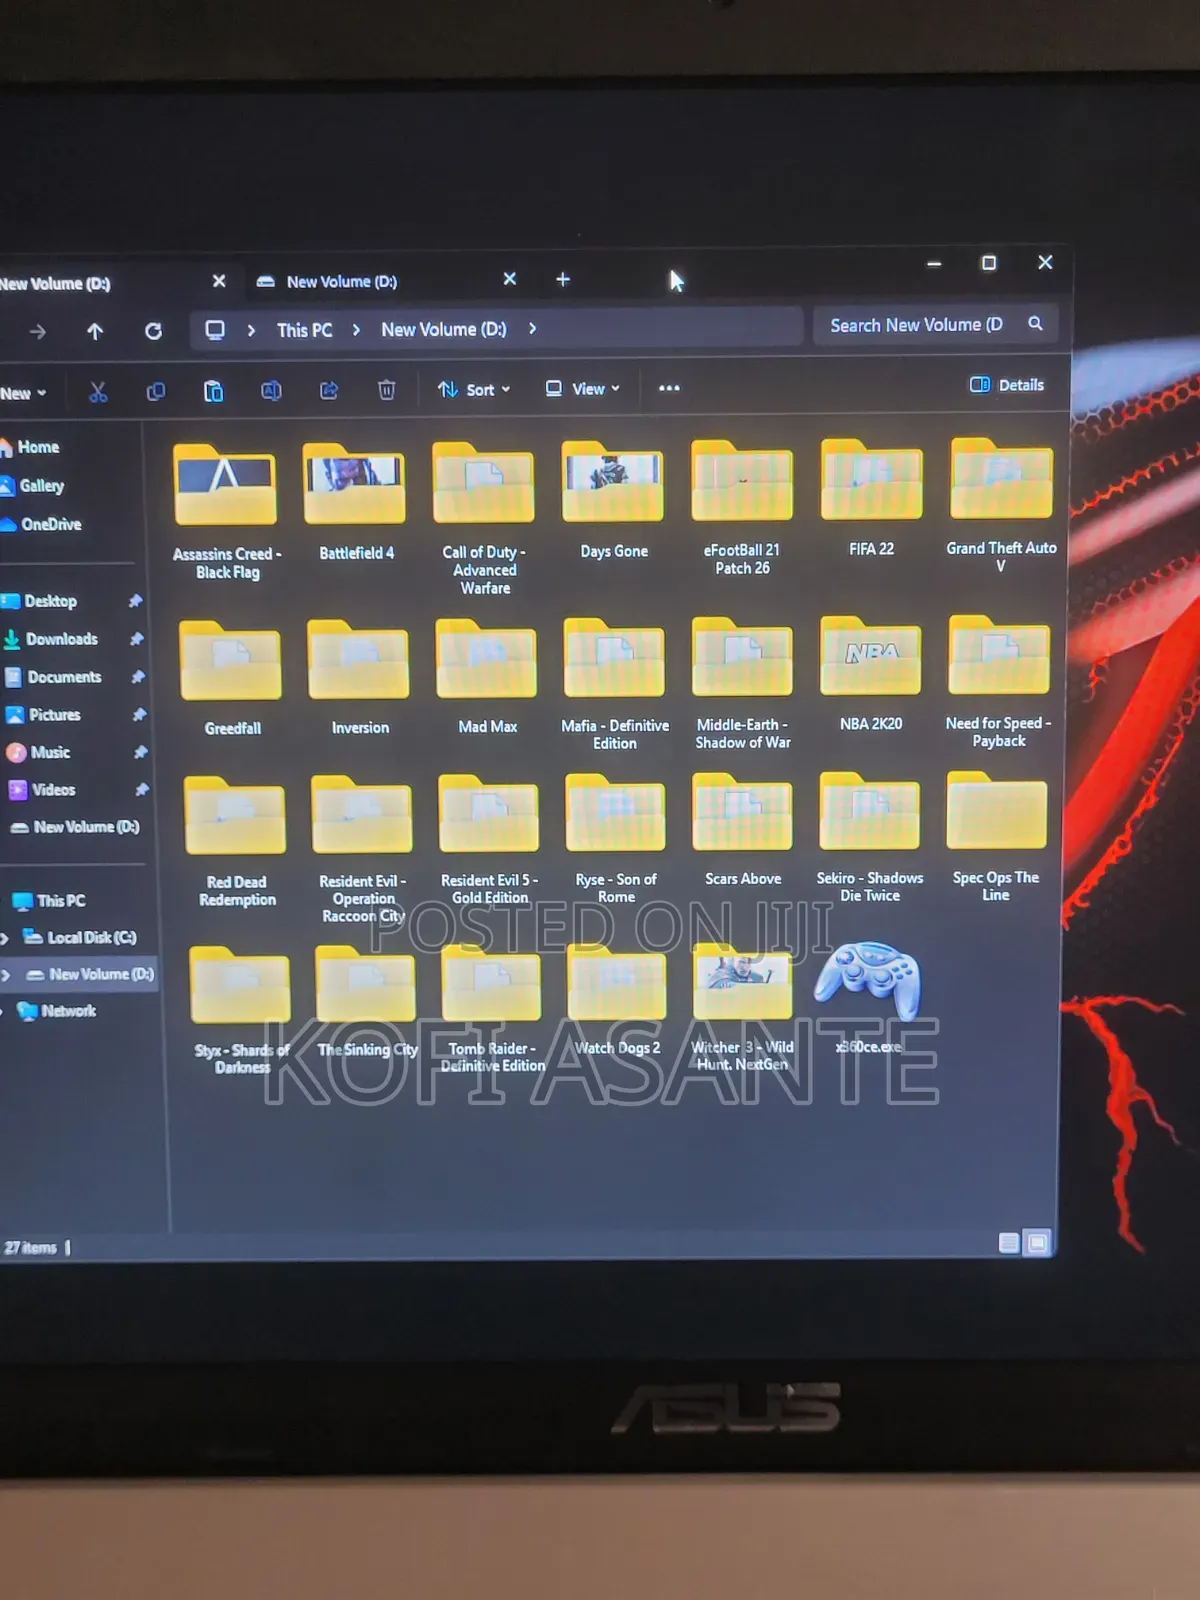Image resolution: width=1200 pixels, height=1600 pixels.
Task: Click the Share icon in toolbar
Action: 329,390
